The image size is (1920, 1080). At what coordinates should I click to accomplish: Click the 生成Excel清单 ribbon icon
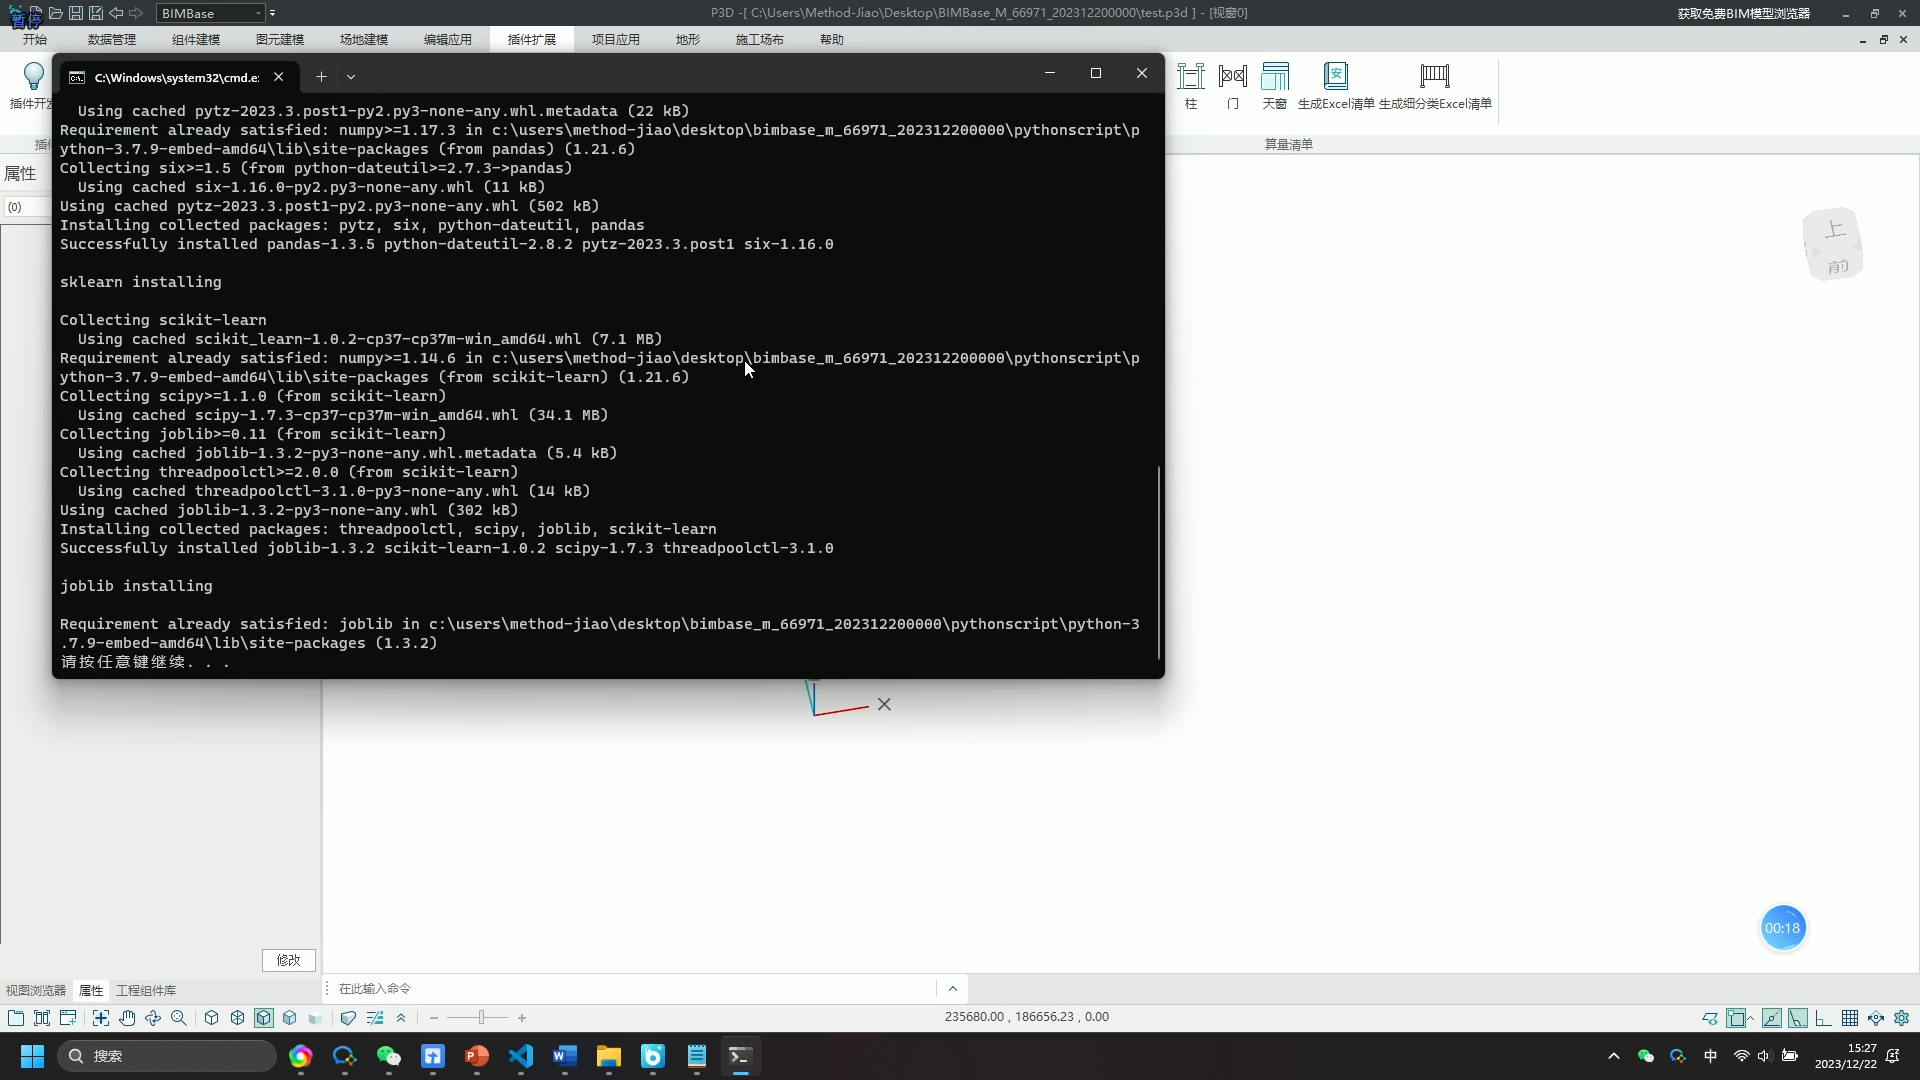click(x=1335, y=77)
